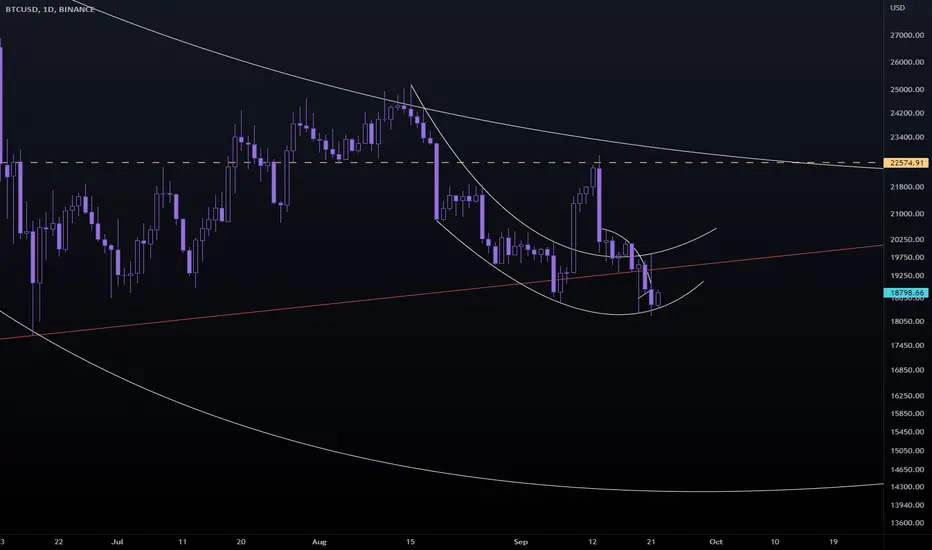
Task: Select the red ascending trend line
Action: [442, 292]
